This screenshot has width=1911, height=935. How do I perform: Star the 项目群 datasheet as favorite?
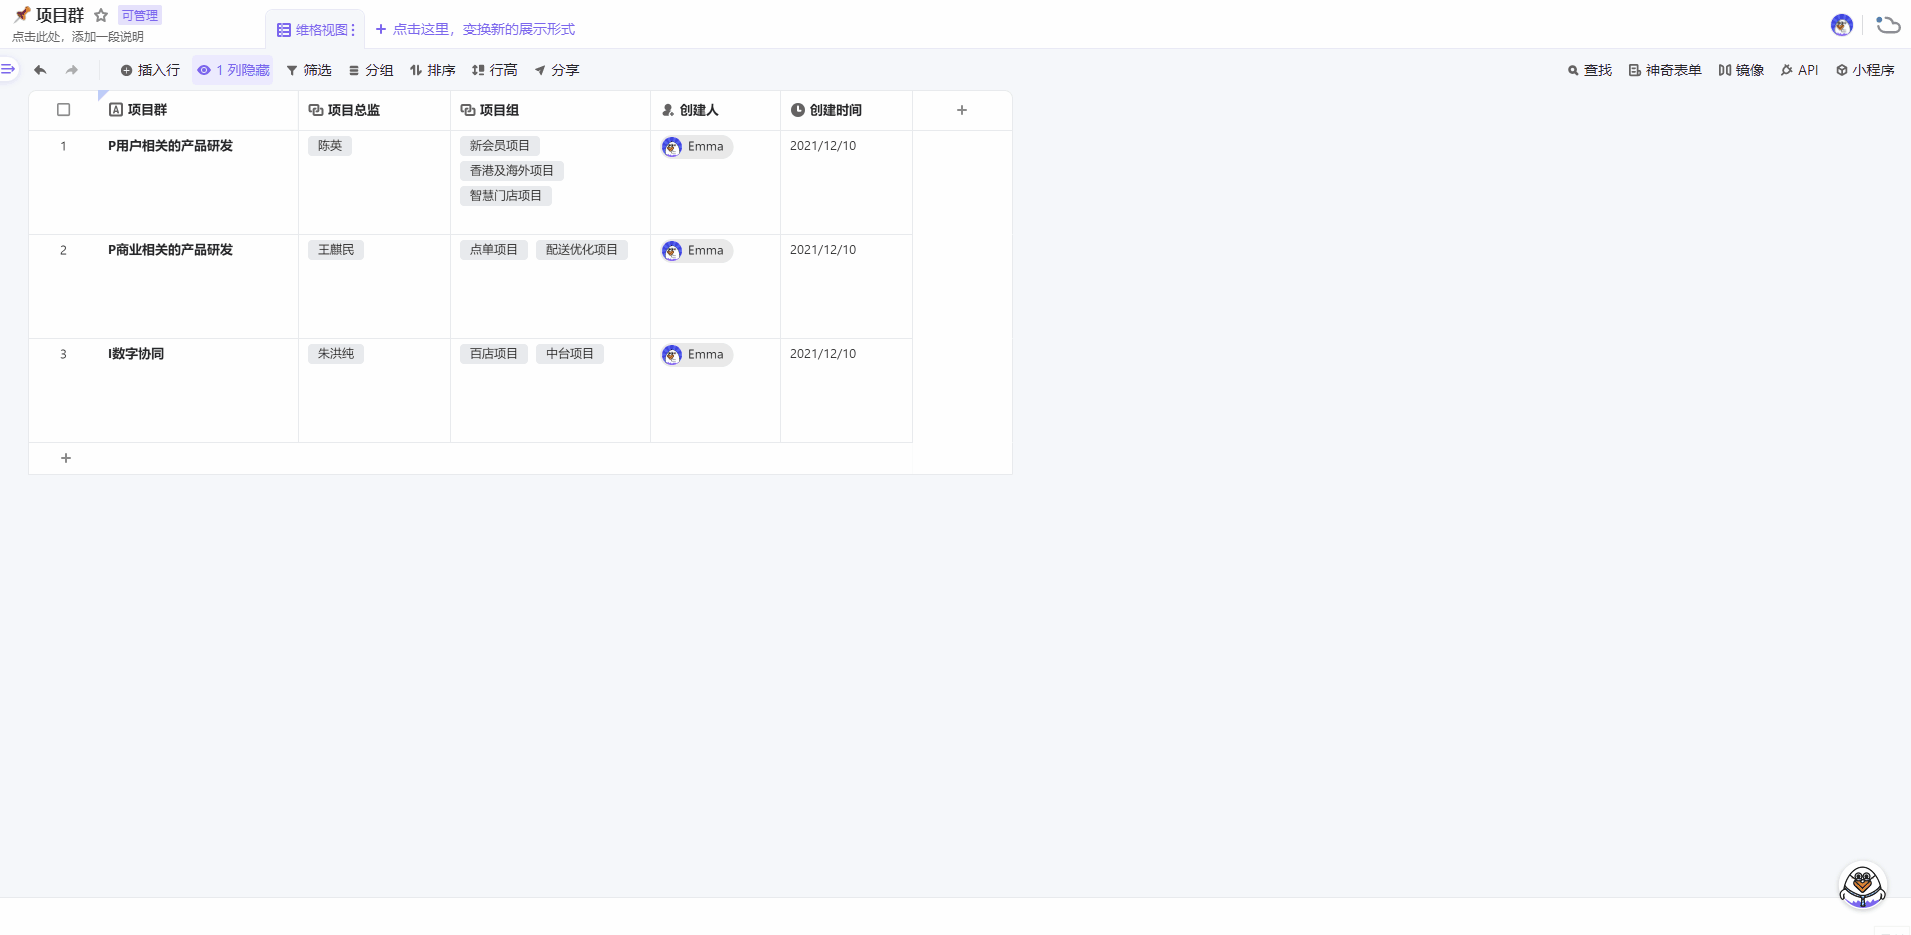101,15
